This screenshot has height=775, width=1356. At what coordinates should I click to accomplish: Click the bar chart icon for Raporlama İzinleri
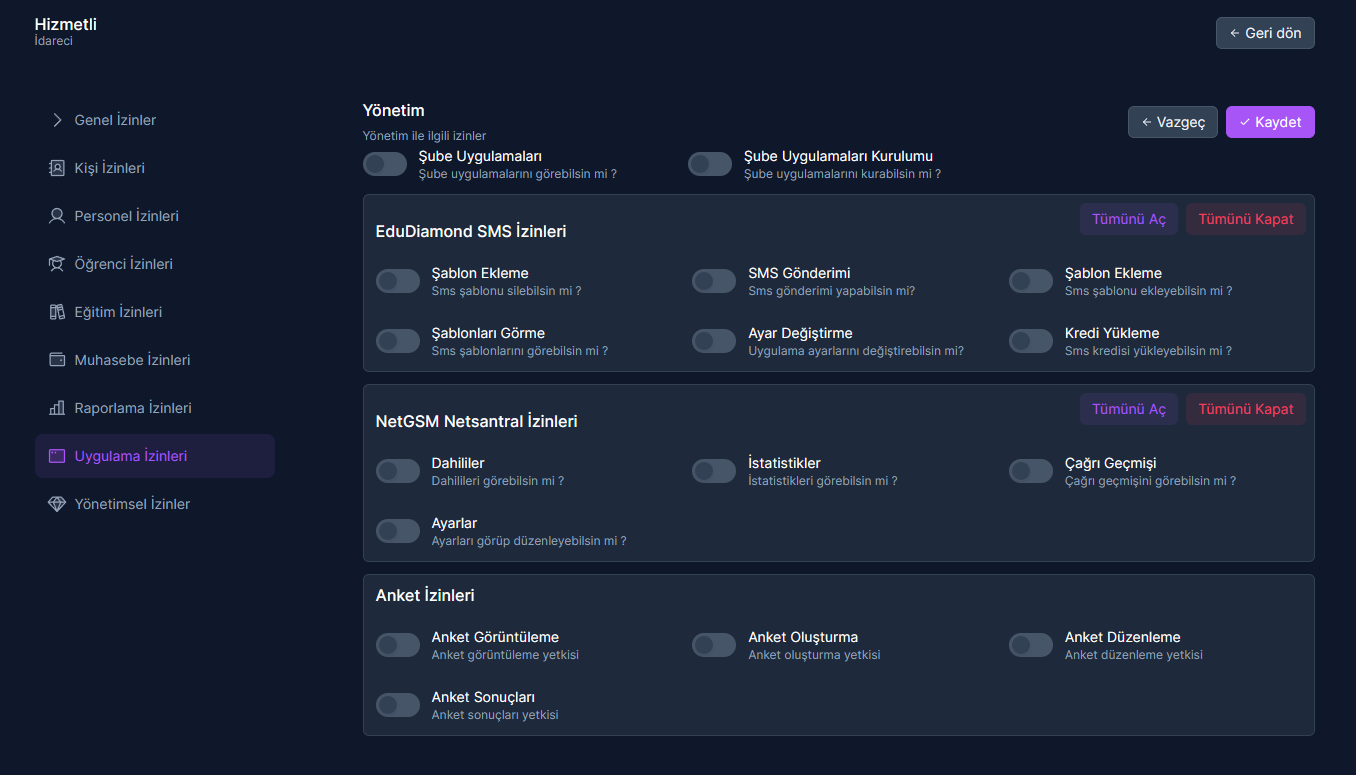tap(57, 408)
